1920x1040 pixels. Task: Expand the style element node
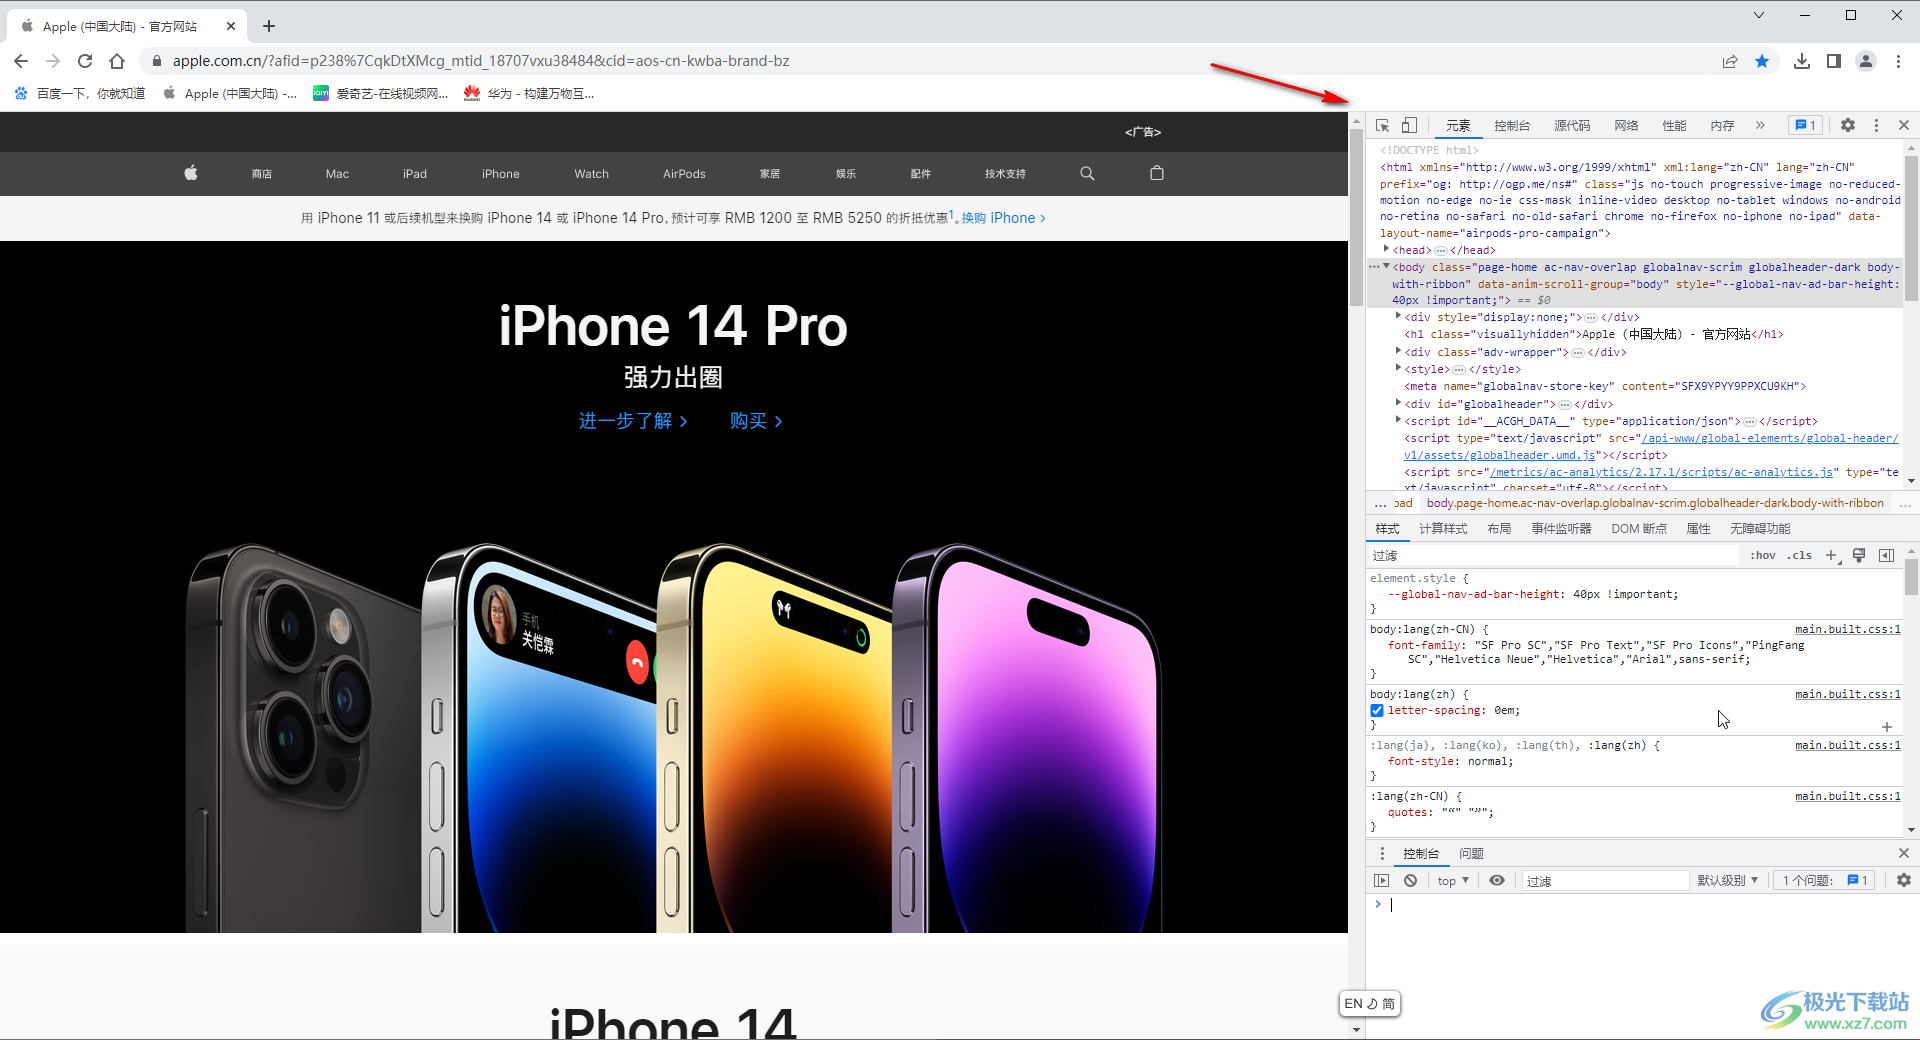(1398, 368)
